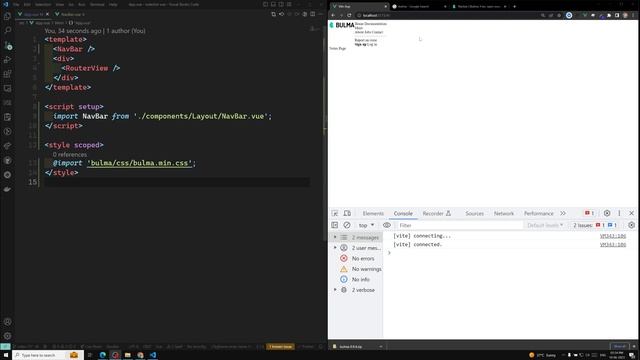Switch to the Performance tab in DevTools
This screenshot has height=360, width=640.
pyautogui.click(x=538, y=213)
